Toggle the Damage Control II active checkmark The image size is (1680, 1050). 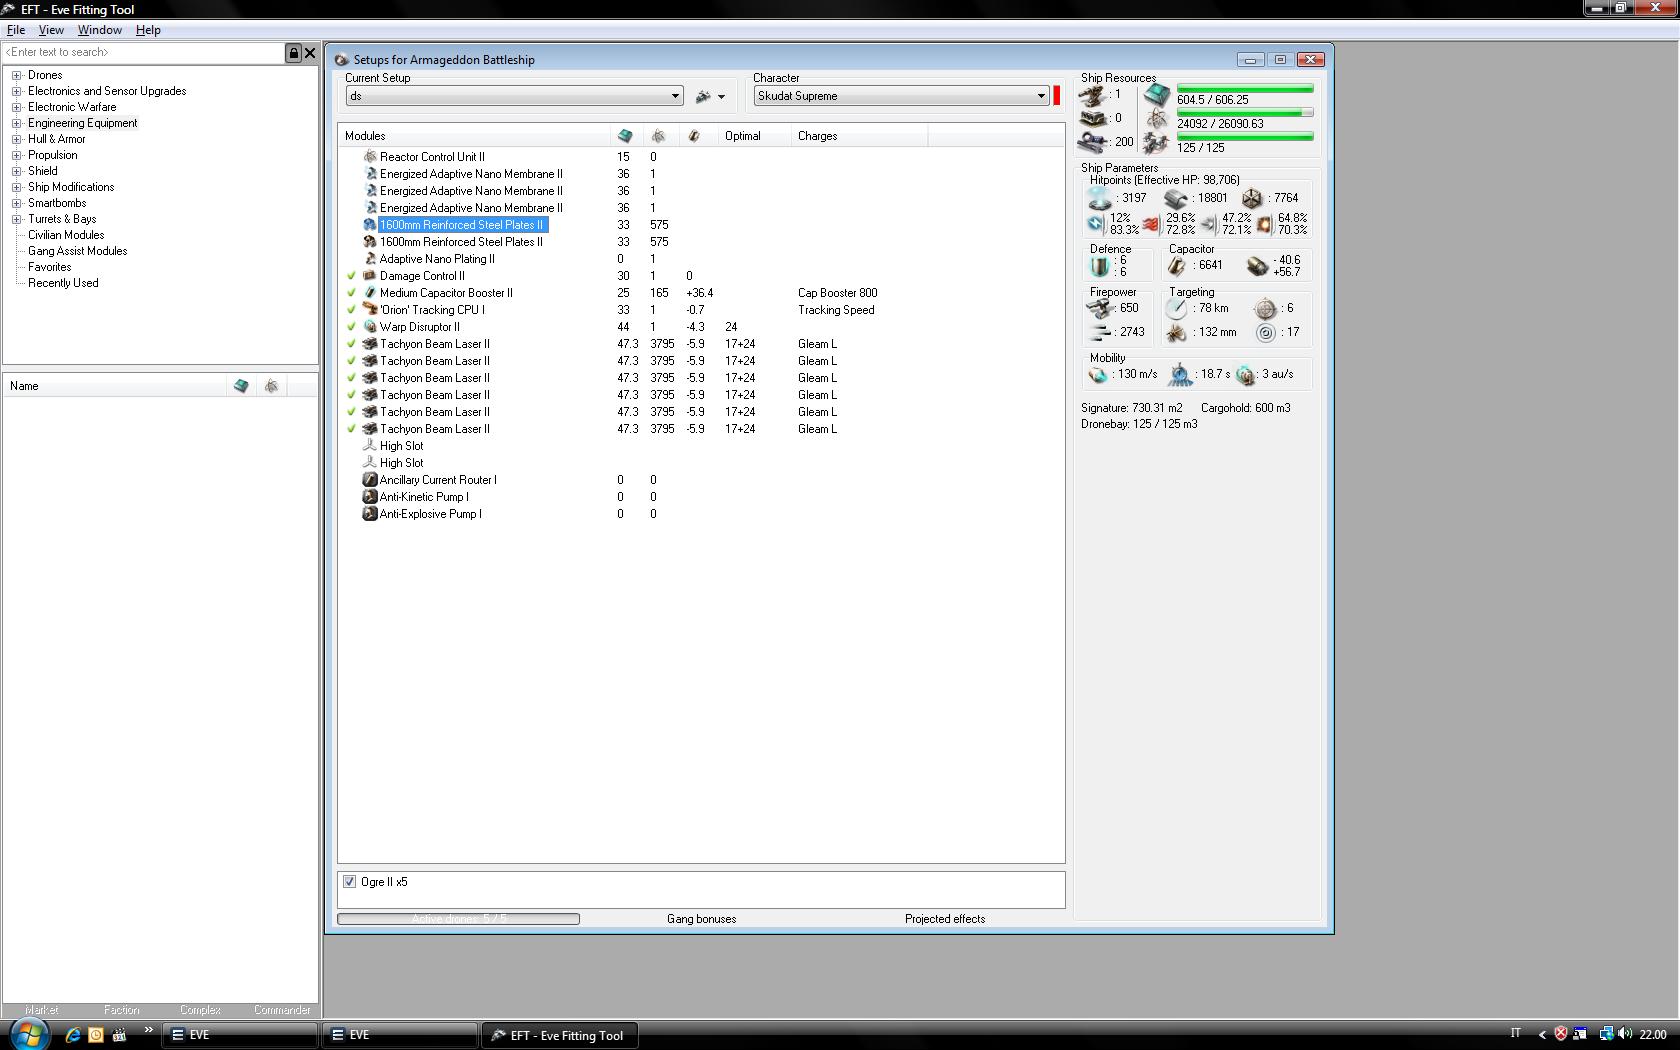(351, 276)
